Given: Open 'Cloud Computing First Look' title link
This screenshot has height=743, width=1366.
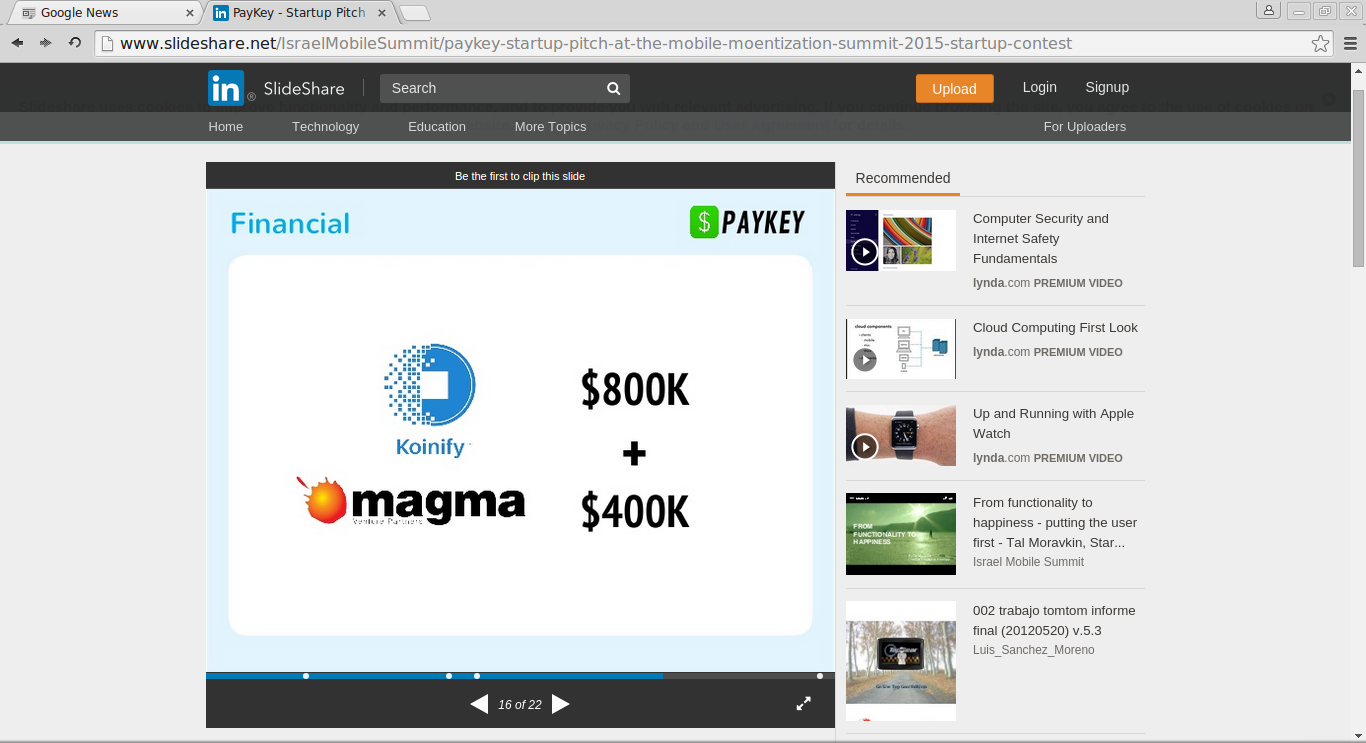Looking at the screenshot, I should [x=1055, y=328].
